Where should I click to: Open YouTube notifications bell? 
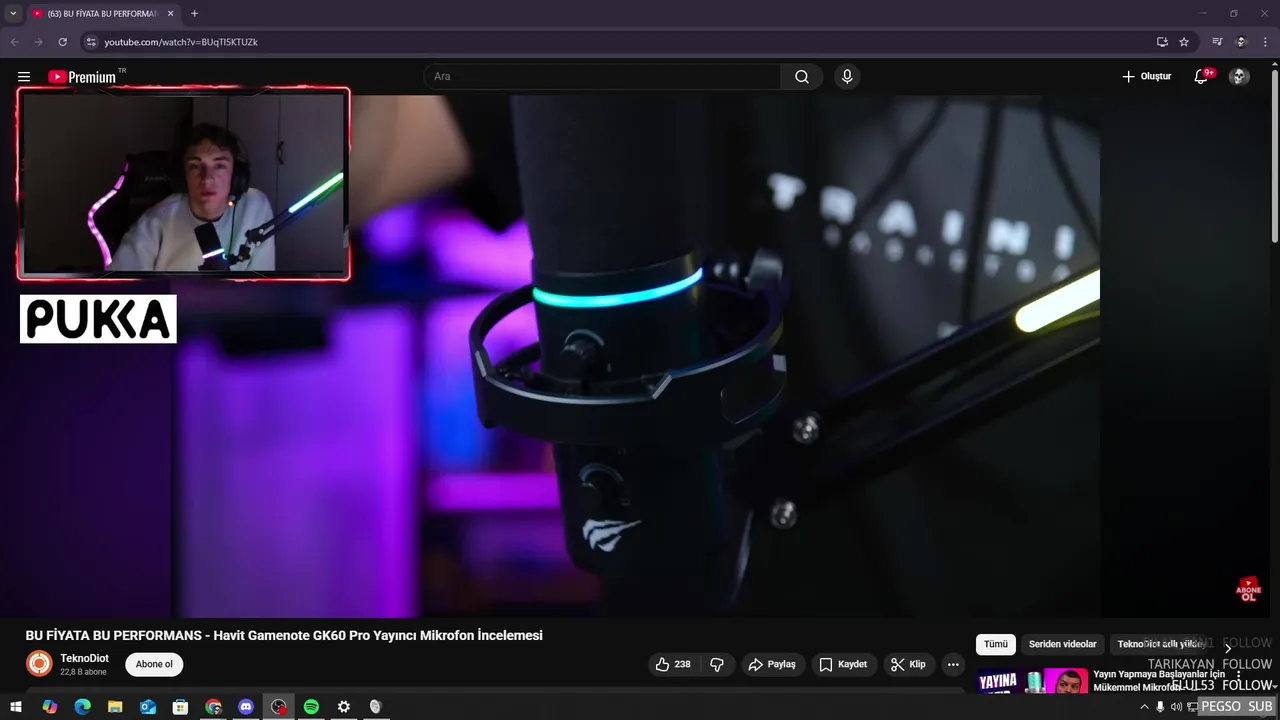pos(1202,77)
